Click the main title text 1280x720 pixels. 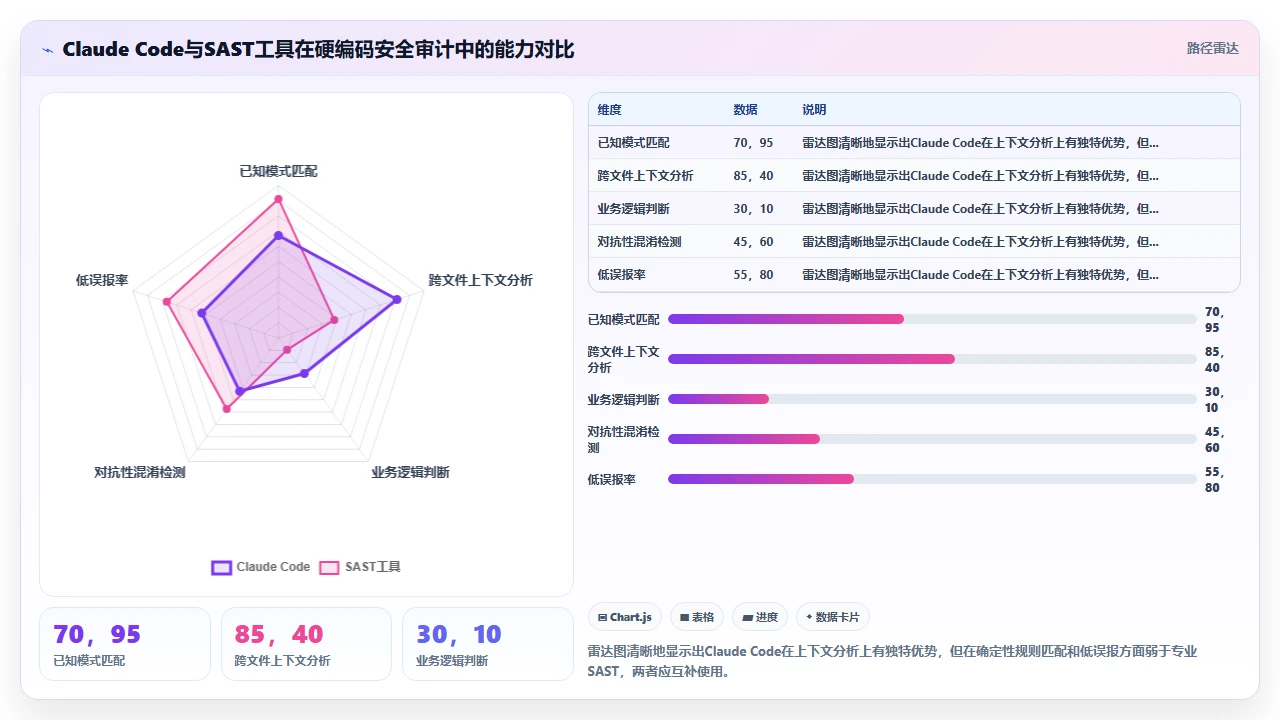[318, 50]
